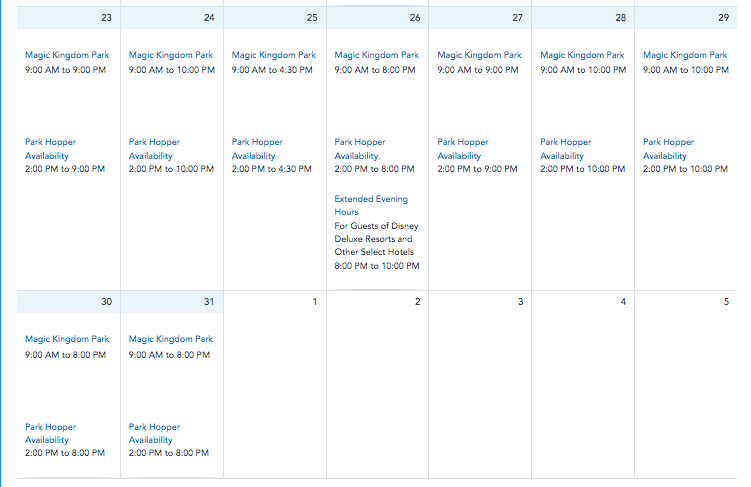Select Park Hopper Availability on the 26th
The height and width of the screenshot is (487, 751).
point(360,149)
